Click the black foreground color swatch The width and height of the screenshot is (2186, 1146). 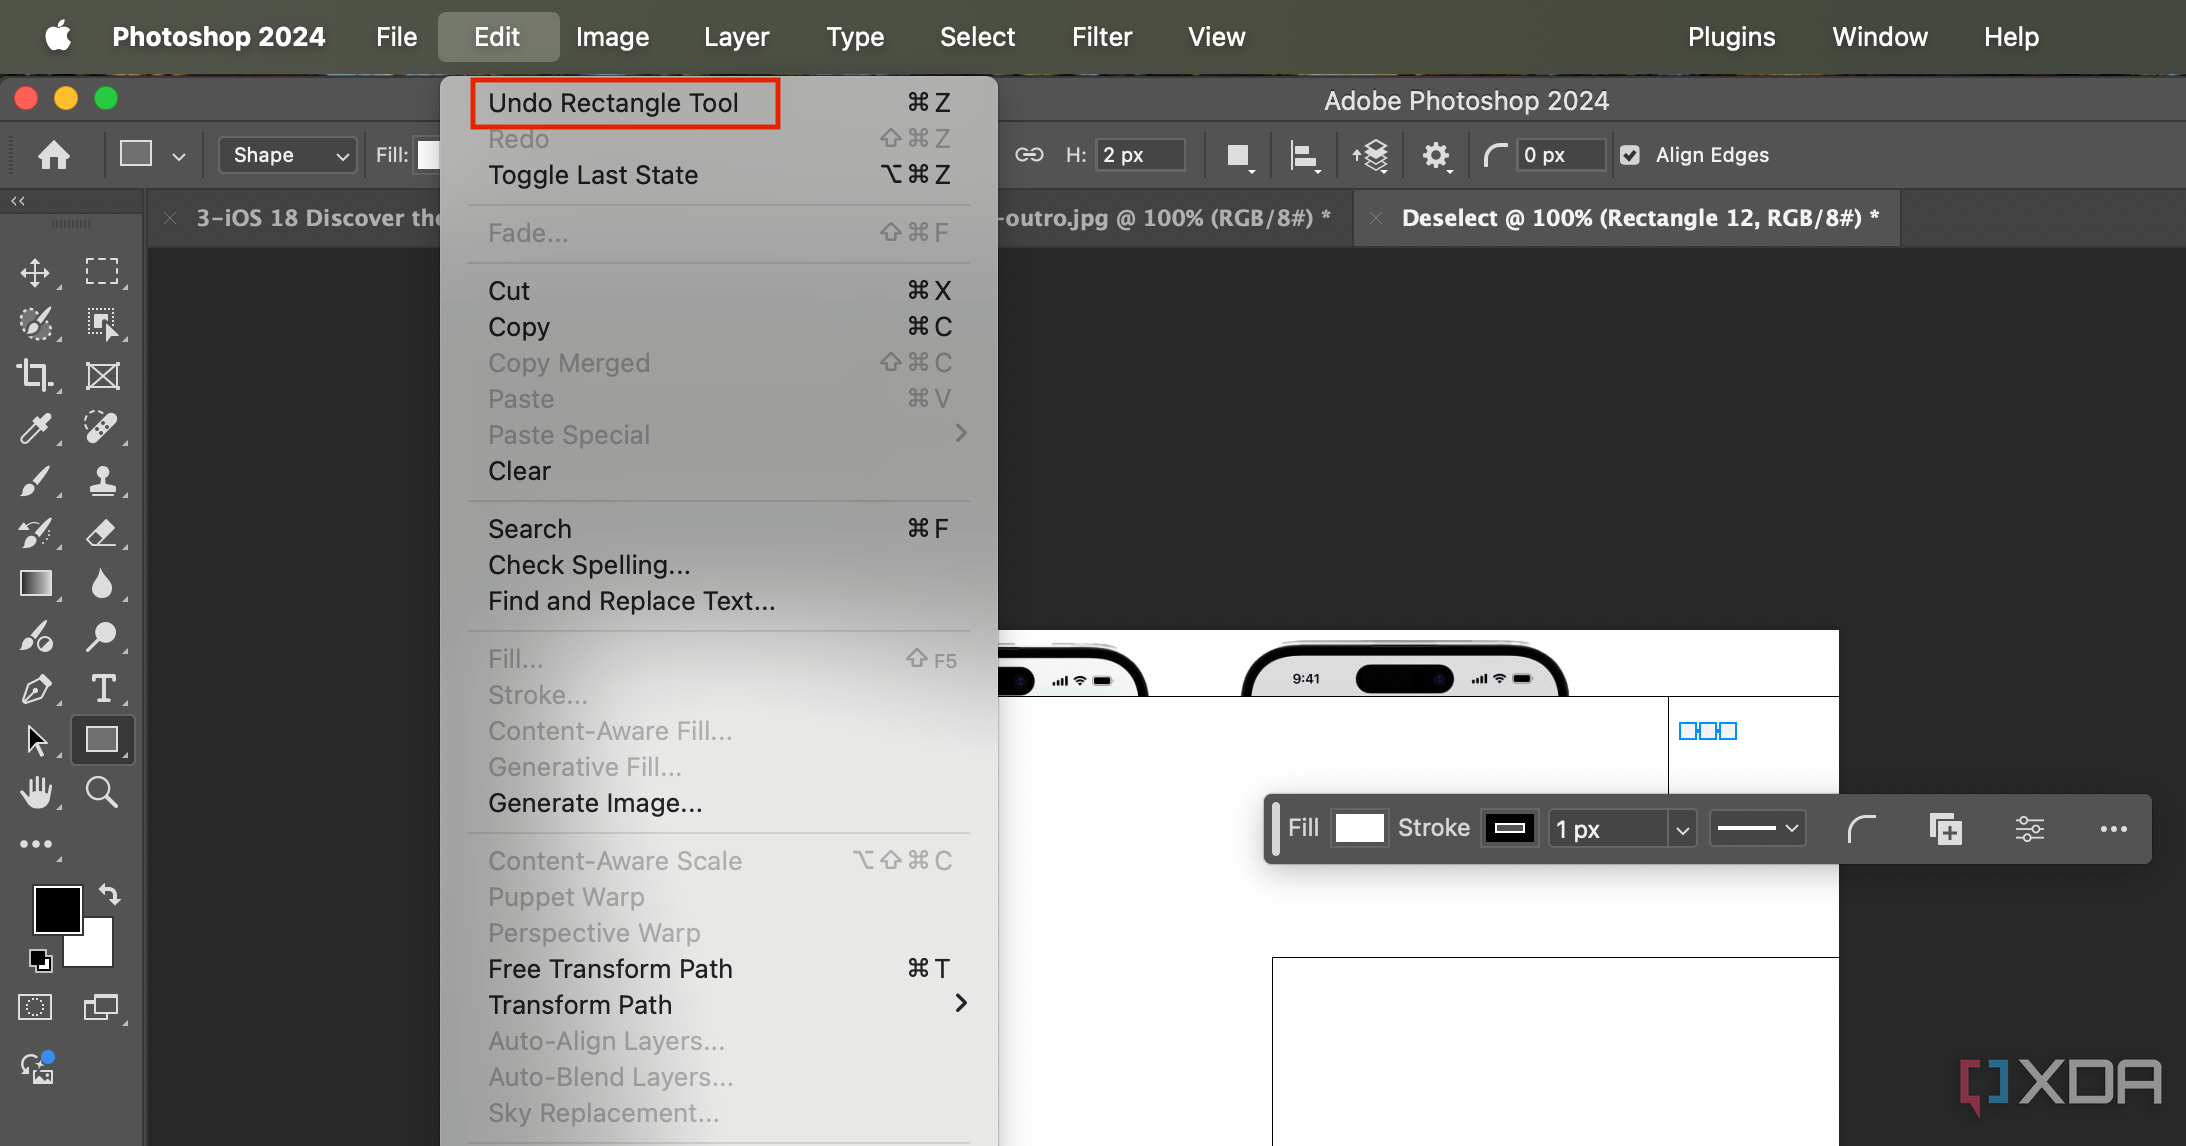pos(57,908)
